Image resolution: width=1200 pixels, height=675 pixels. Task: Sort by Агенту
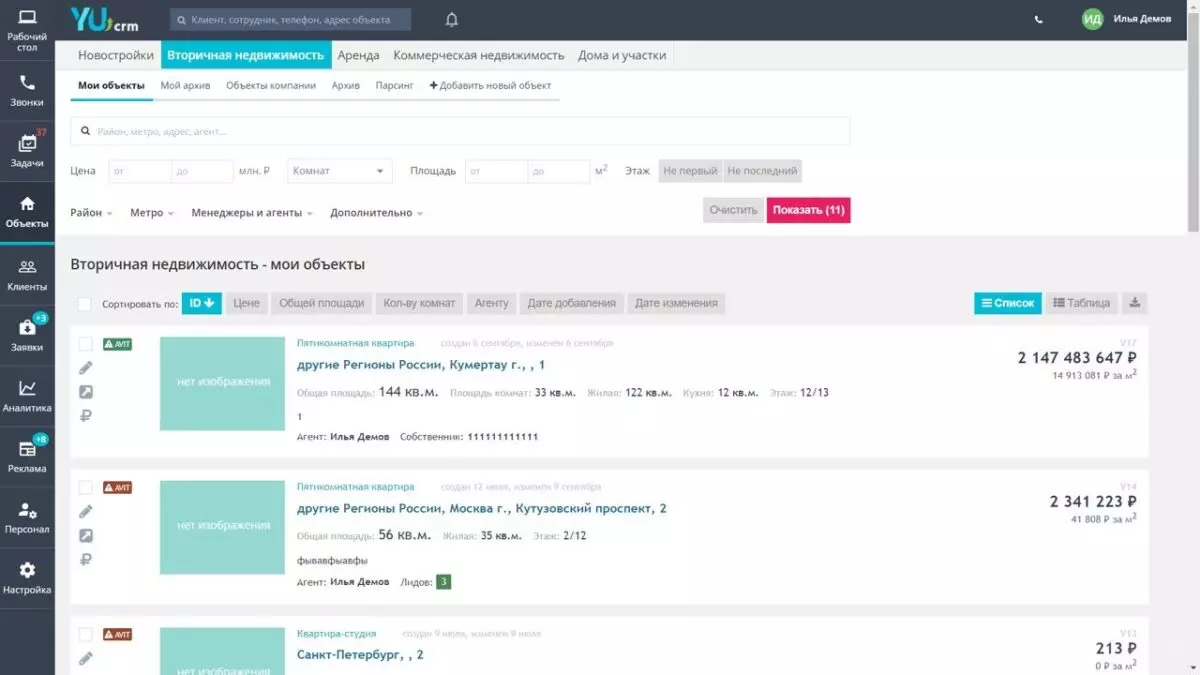click(491, 303)
